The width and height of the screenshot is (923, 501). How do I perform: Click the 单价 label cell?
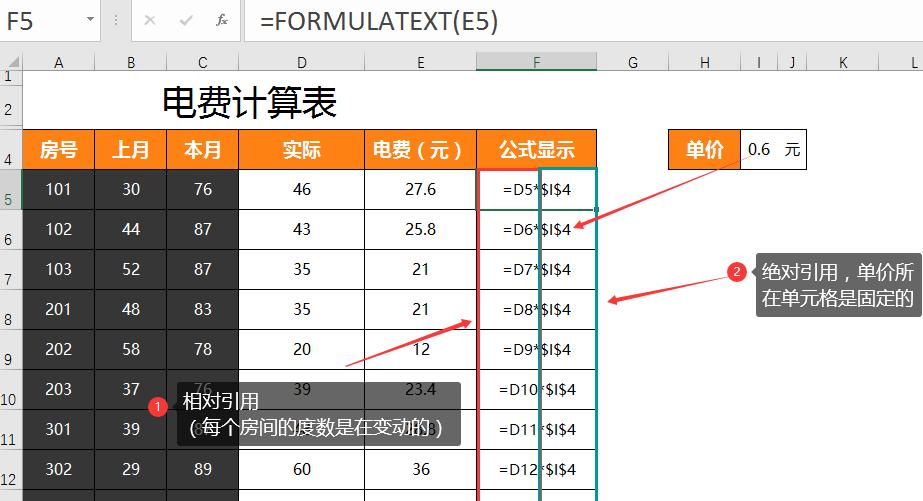tap(705, 150)
